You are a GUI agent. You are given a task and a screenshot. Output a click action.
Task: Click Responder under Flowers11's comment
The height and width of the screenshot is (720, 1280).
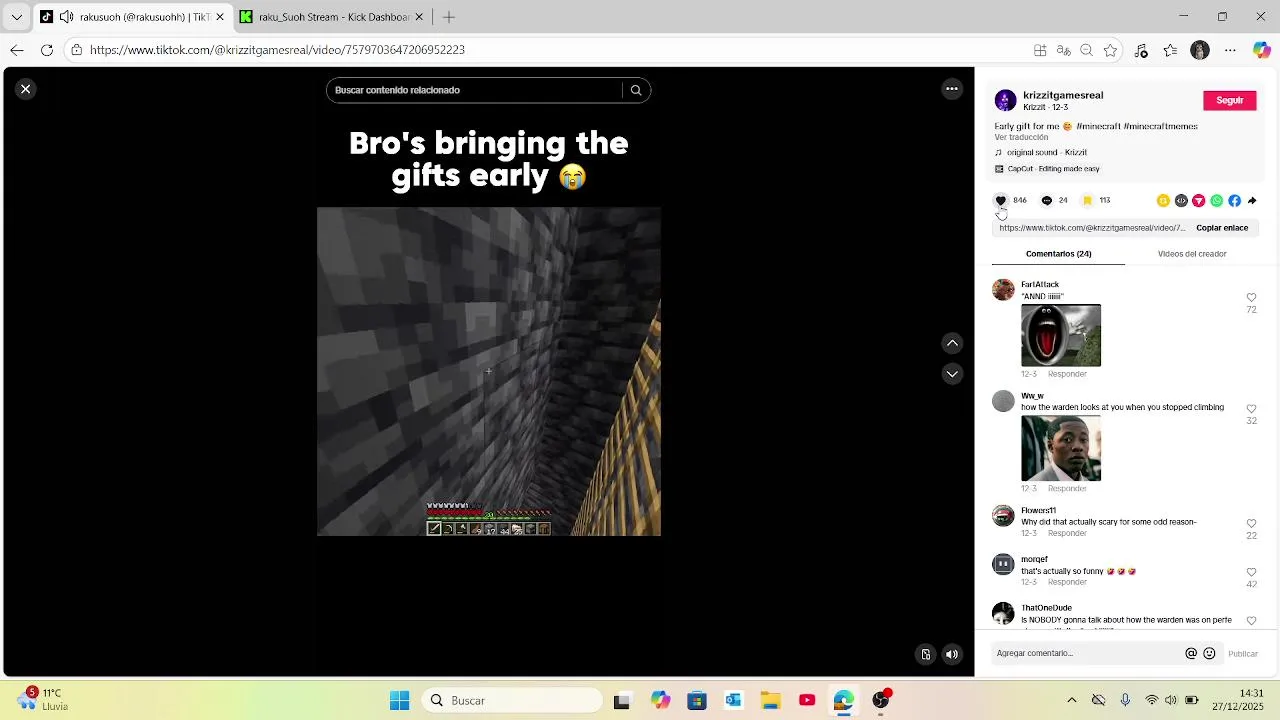[x=1067, y=533]
